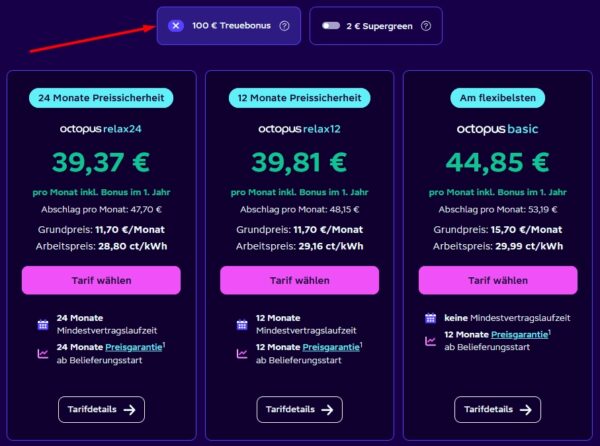Viewport: 600px width, 446px height.
Task: Disable the 100 € Treuebonus toggle
Action: tap(176, 25)
